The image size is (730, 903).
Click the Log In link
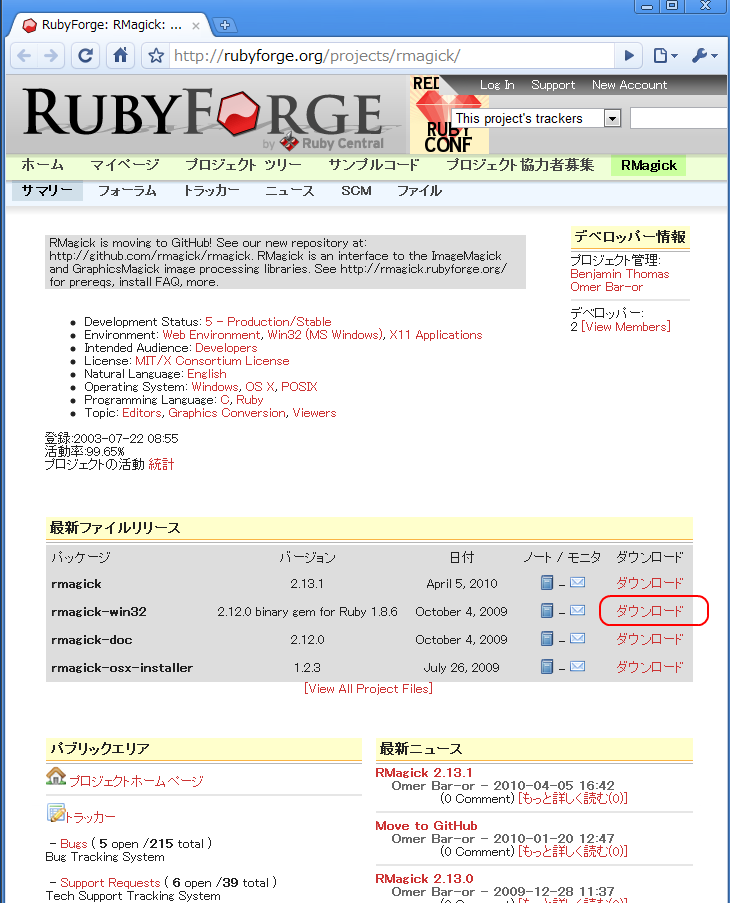[x=497, y=85]
